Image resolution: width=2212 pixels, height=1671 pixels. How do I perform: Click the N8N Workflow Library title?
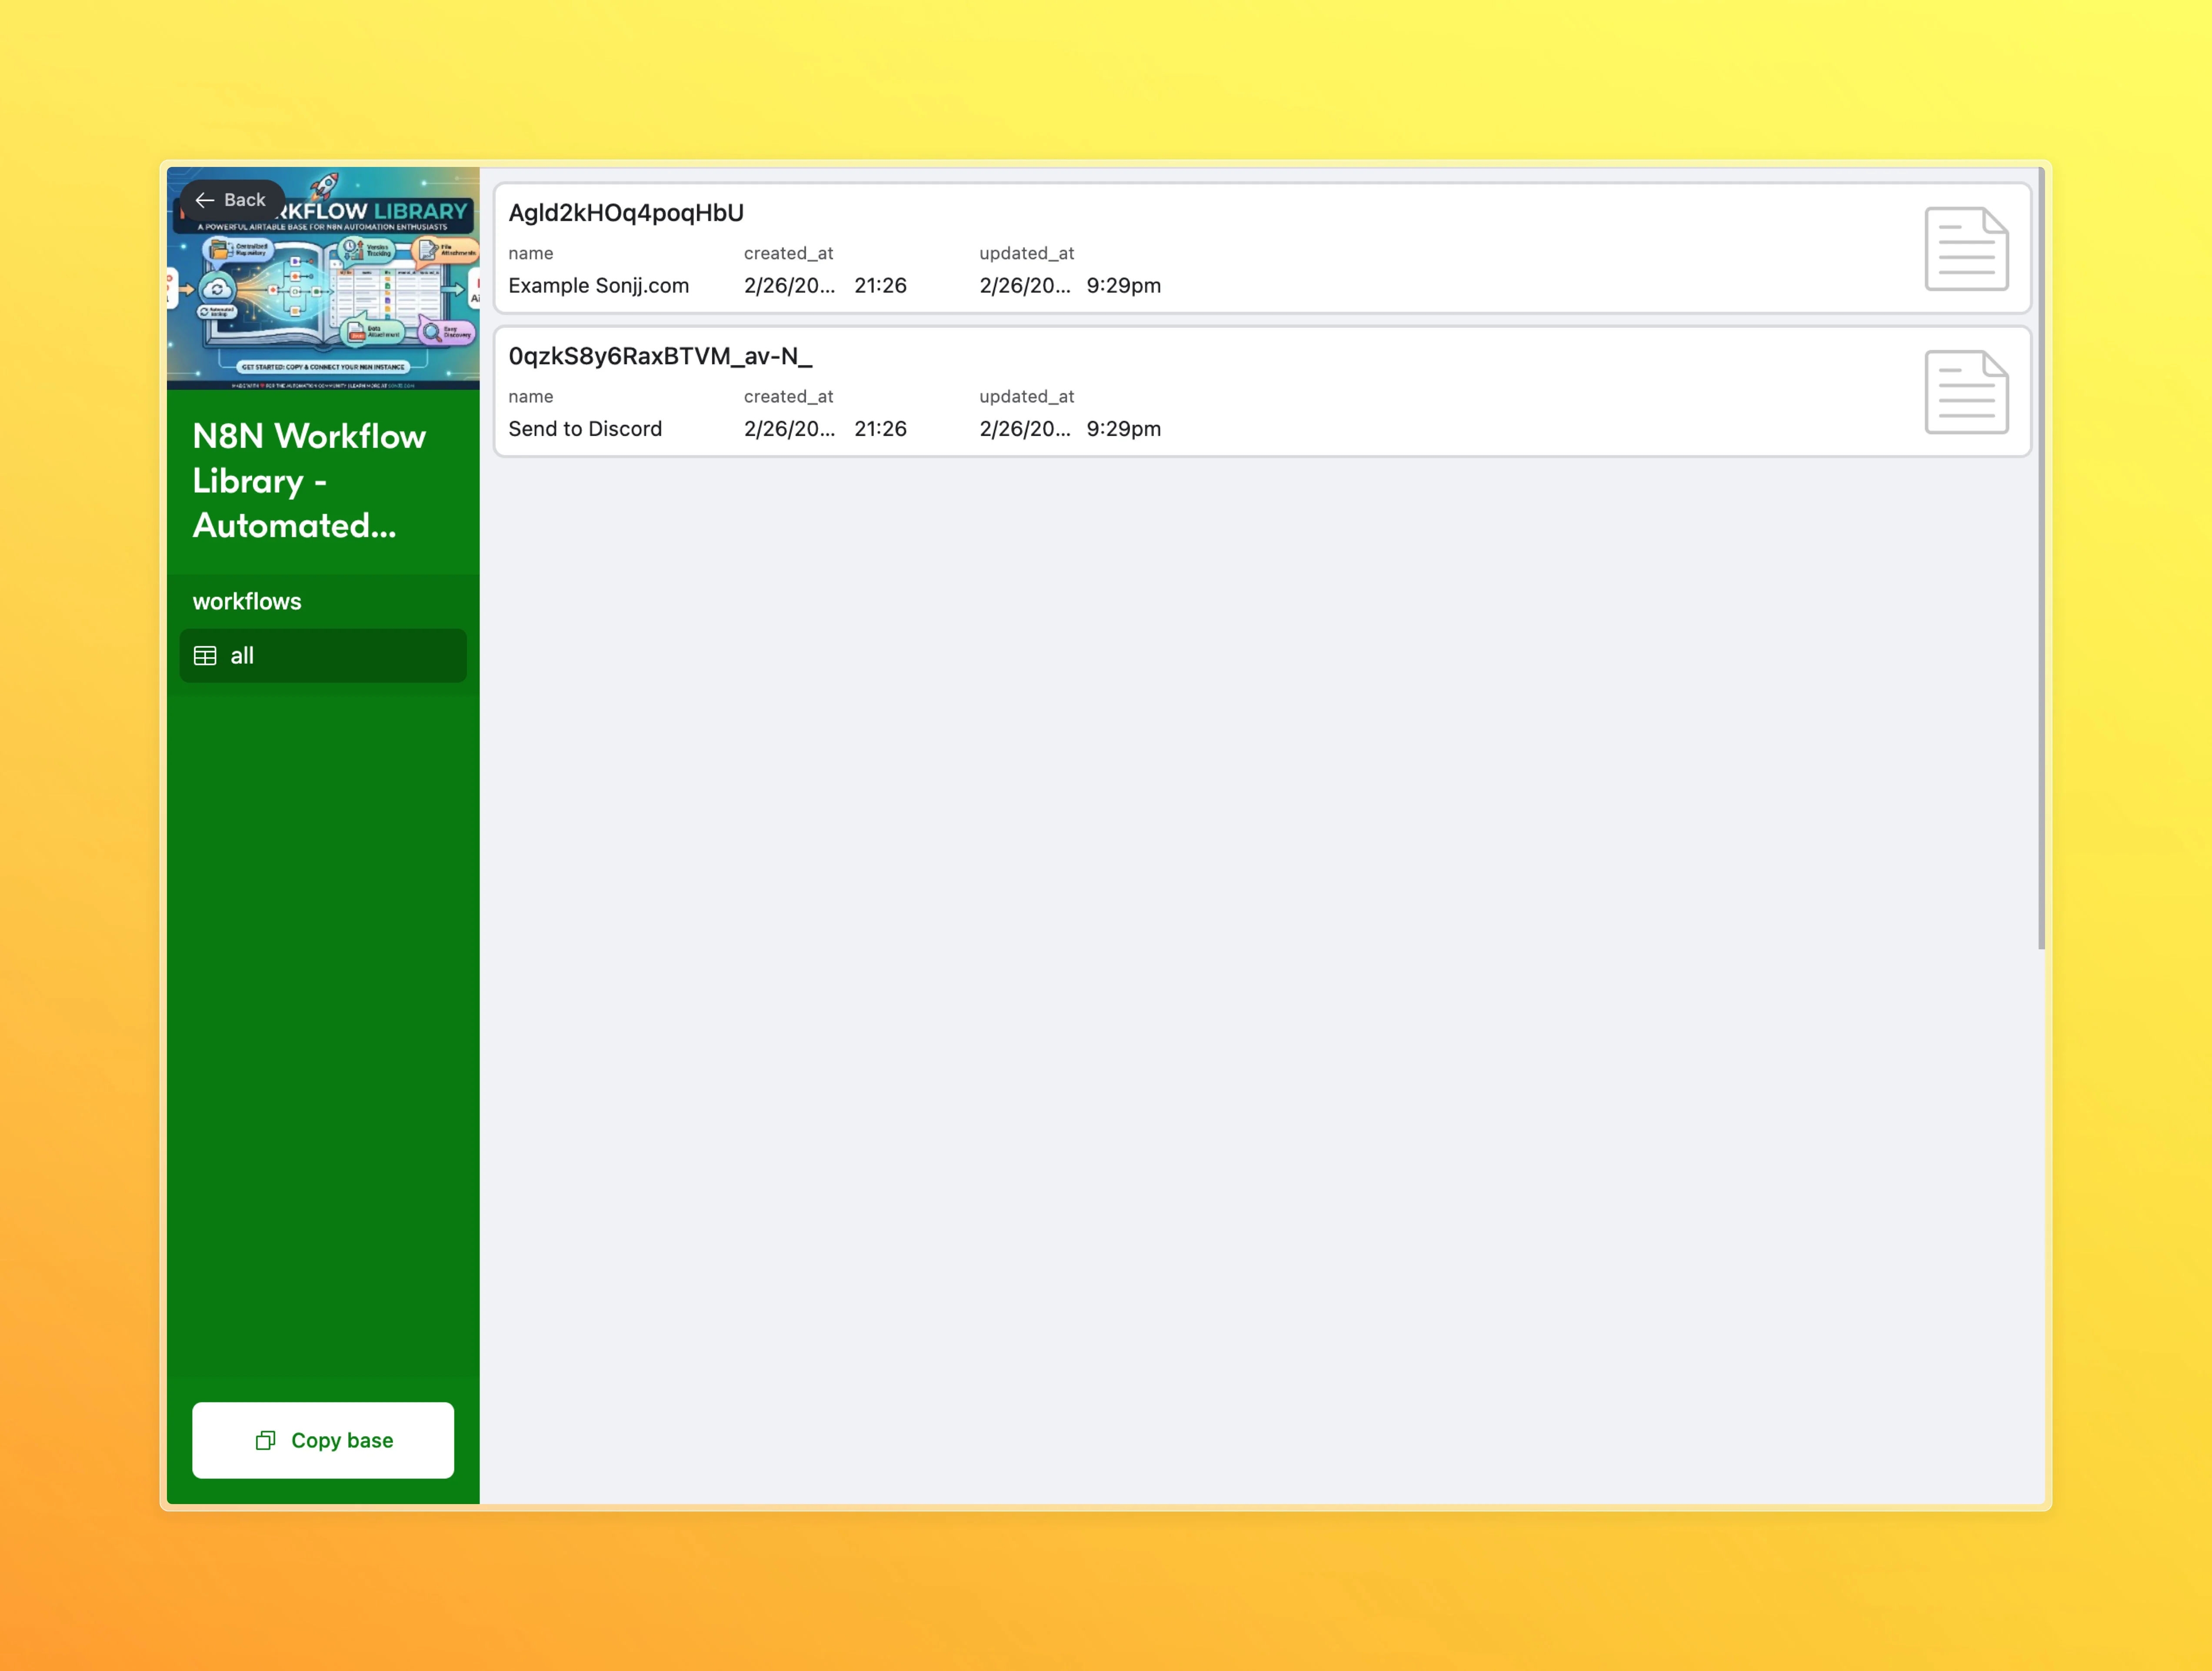(309, 480)
